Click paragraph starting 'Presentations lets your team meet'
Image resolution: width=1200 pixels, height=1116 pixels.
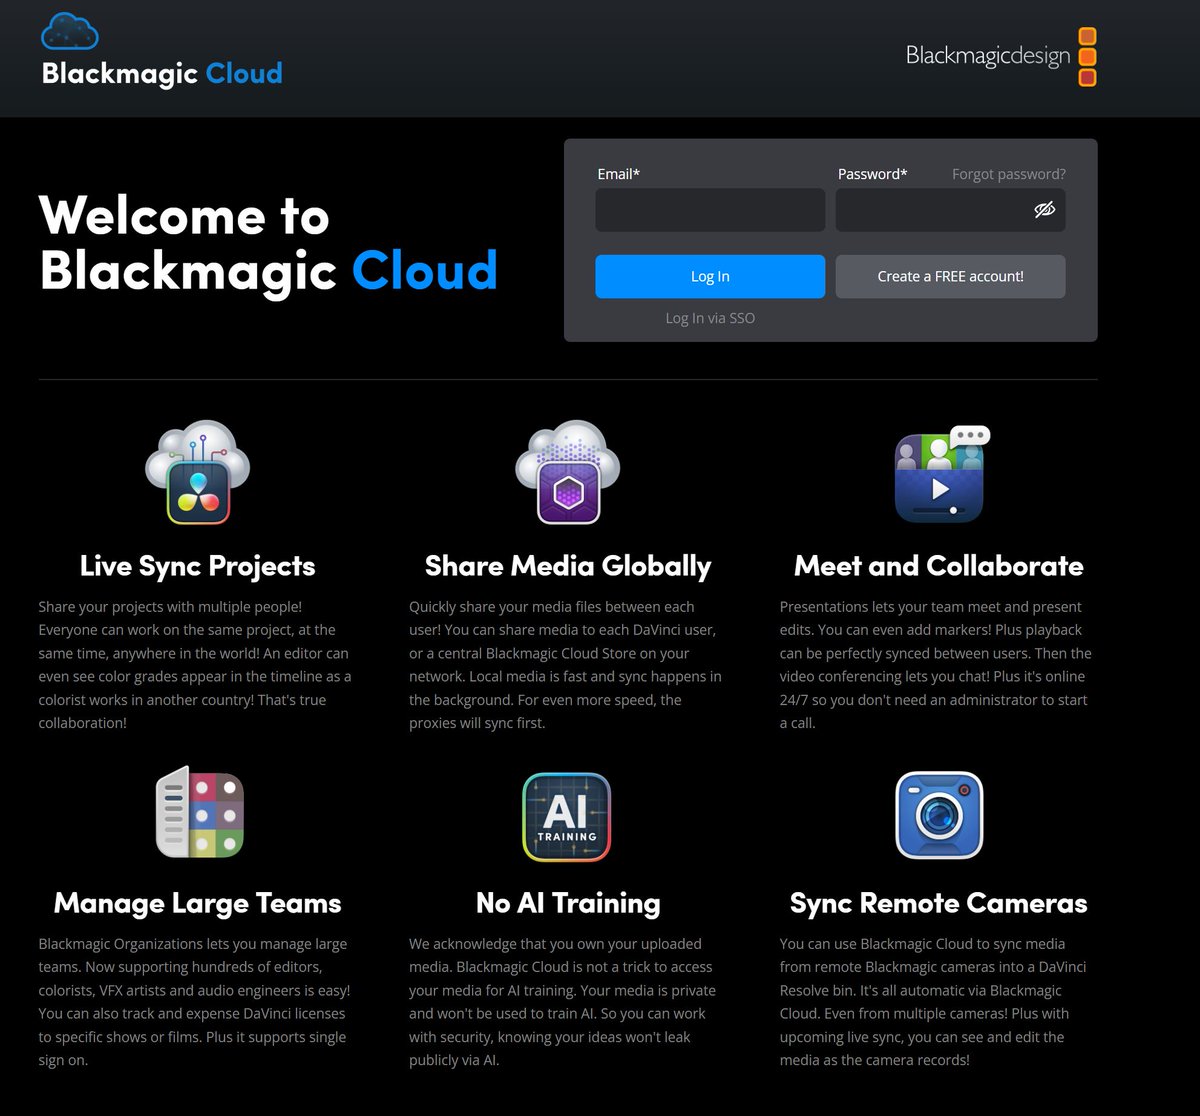(936, 665)
